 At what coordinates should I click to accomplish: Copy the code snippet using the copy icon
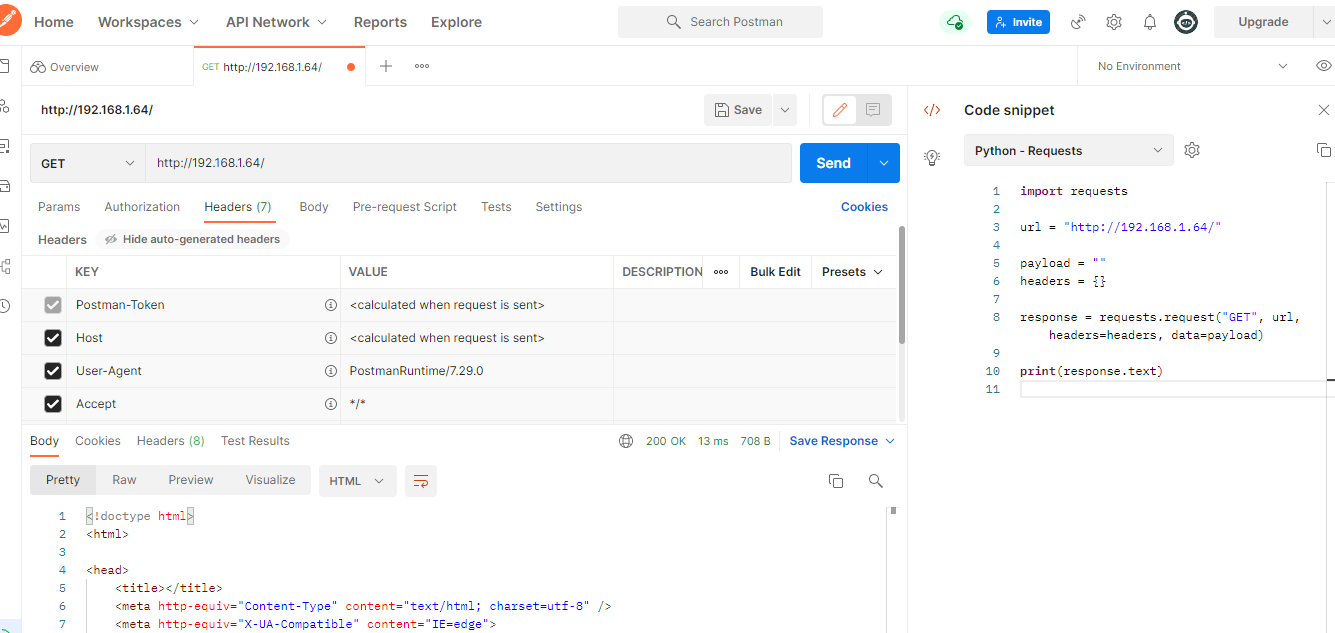[1324, 148]
